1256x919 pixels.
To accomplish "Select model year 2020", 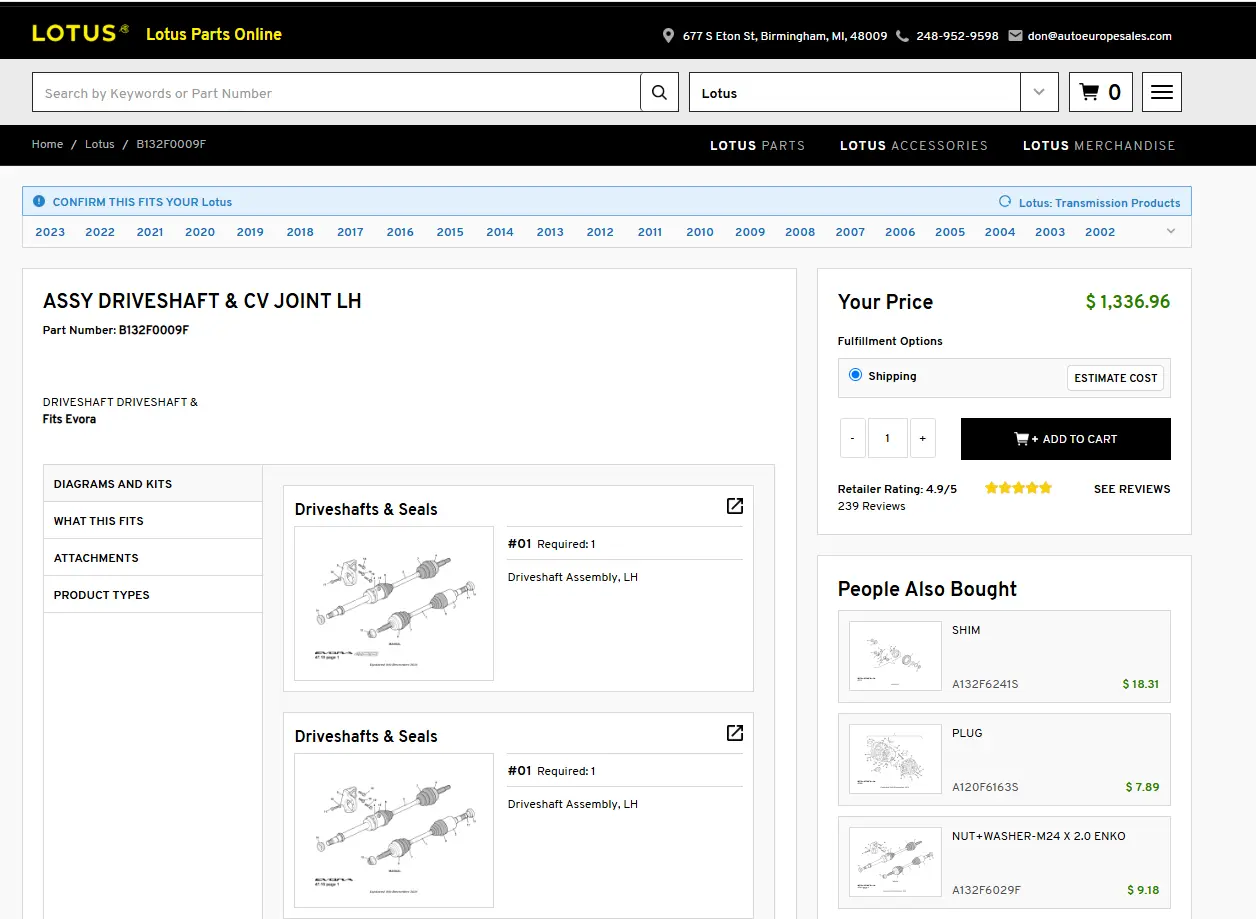I will coord(200,232).
